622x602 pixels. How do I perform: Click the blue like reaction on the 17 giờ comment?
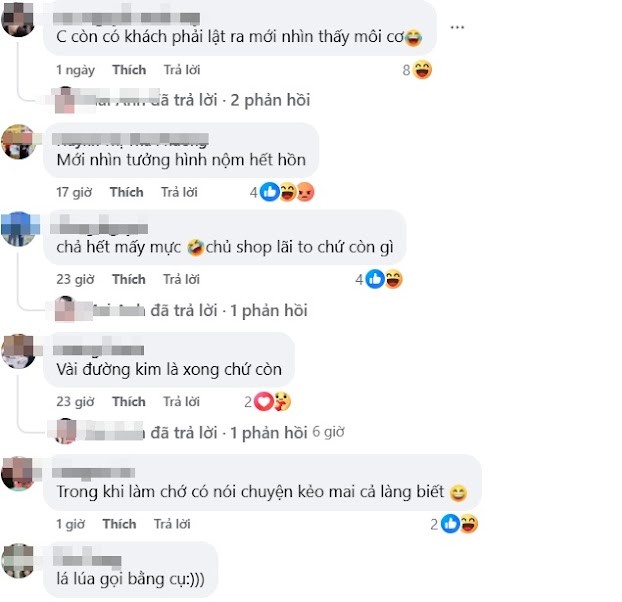click(x=270, y=192)
